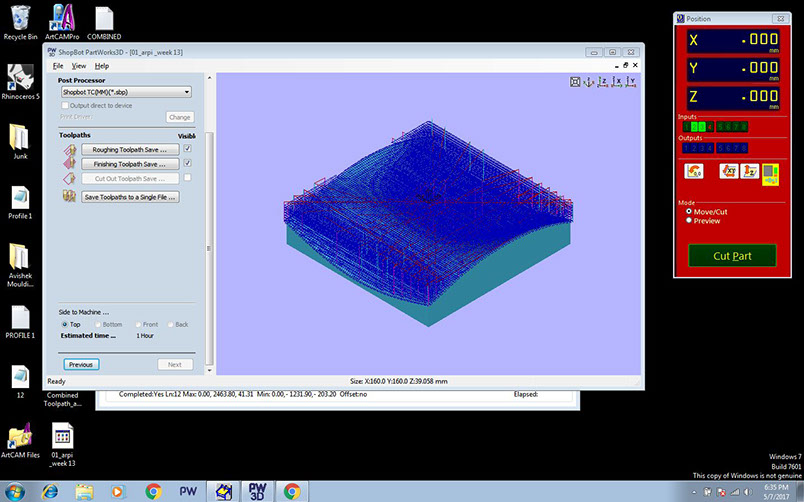Click Save Toolpaths to a Single File
Viewport: 804px width, 502px height.
pos(130,197)
